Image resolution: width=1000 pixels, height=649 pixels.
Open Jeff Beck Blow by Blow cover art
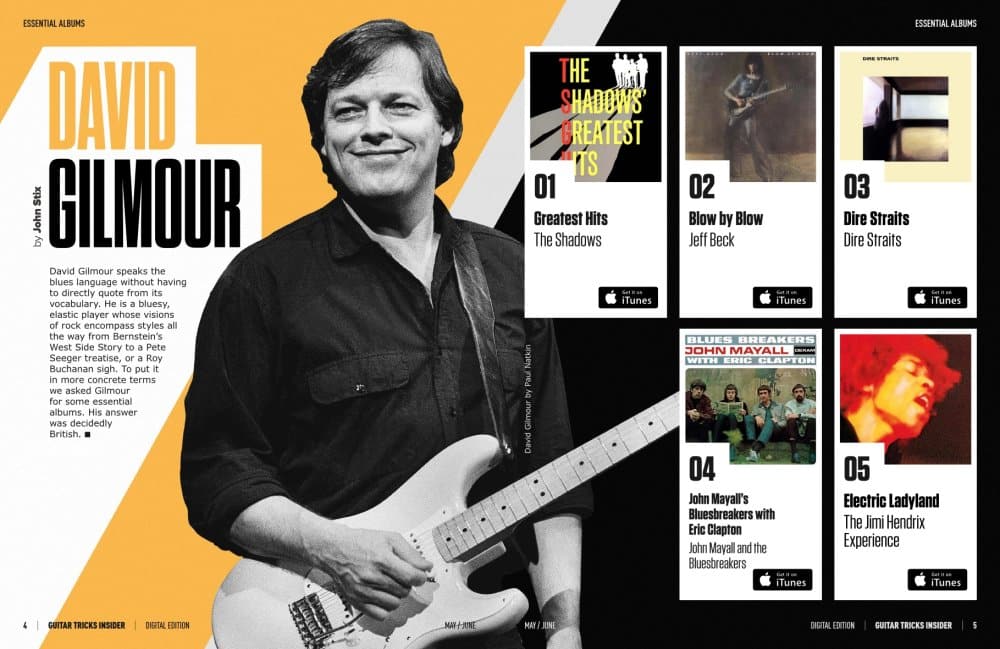pos(751,117)
